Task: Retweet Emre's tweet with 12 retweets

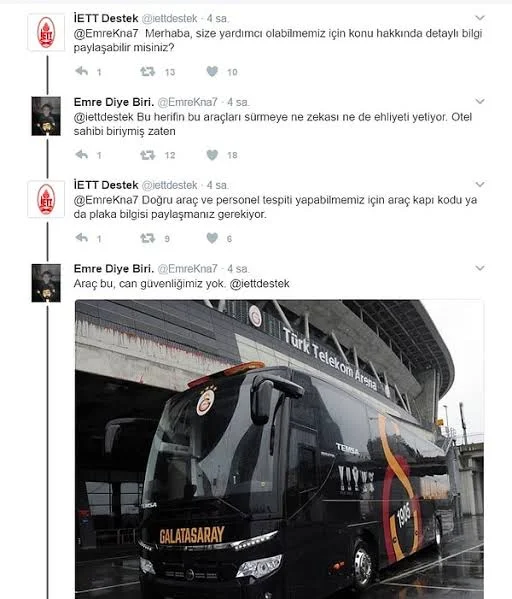Action: pos(147,155)
